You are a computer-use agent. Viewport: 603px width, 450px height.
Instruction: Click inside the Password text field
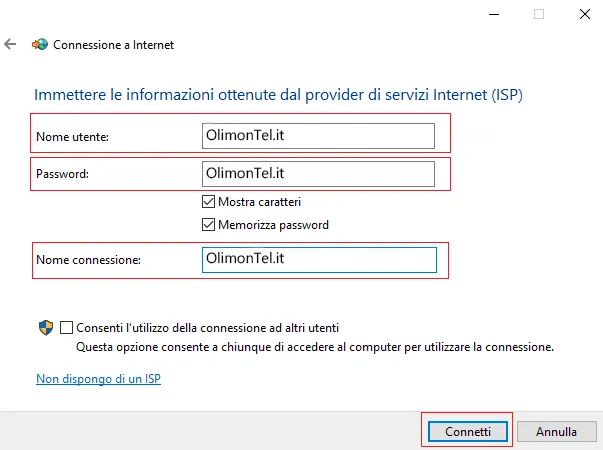318,174
